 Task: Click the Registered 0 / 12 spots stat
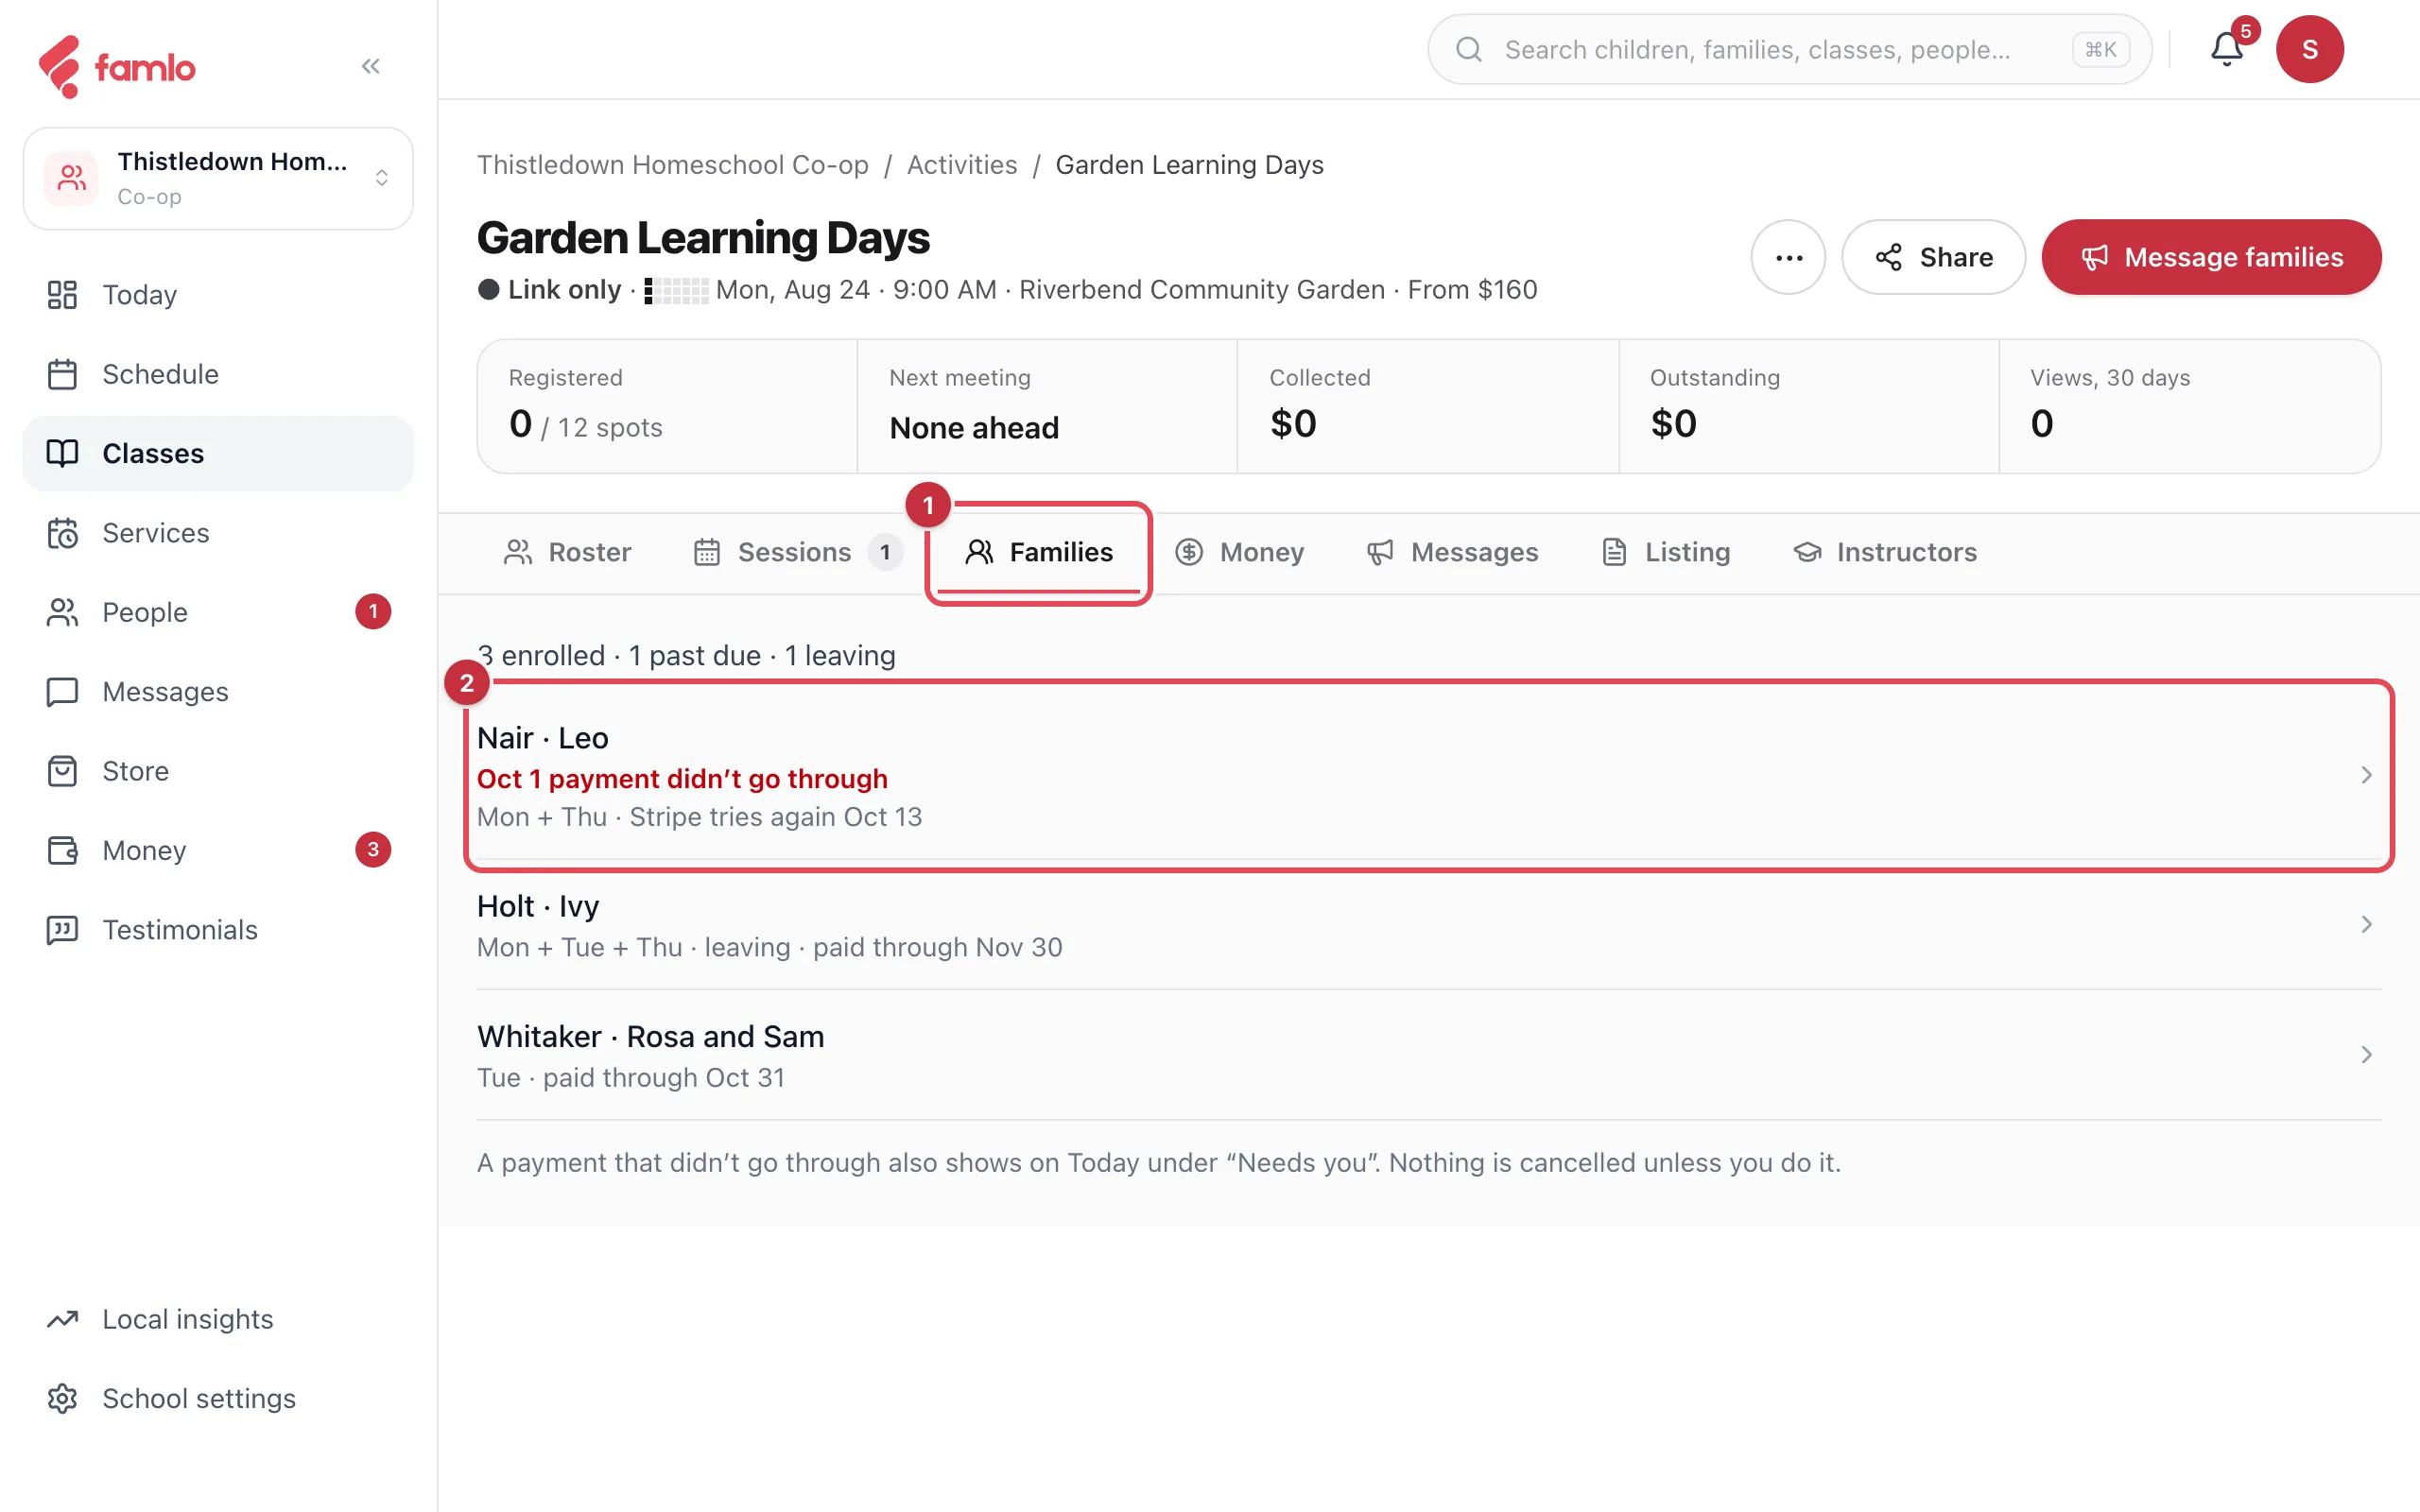tap(667, 407)
